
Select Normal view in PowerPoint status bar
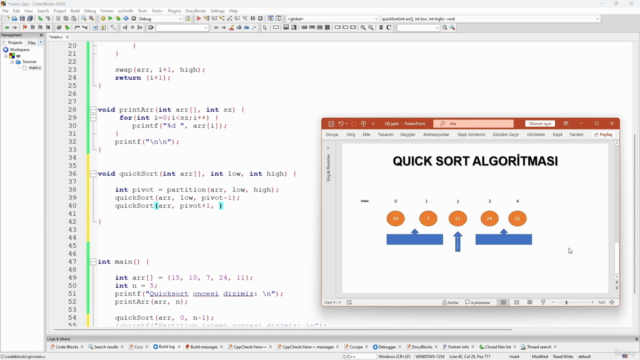click(503, 302)
